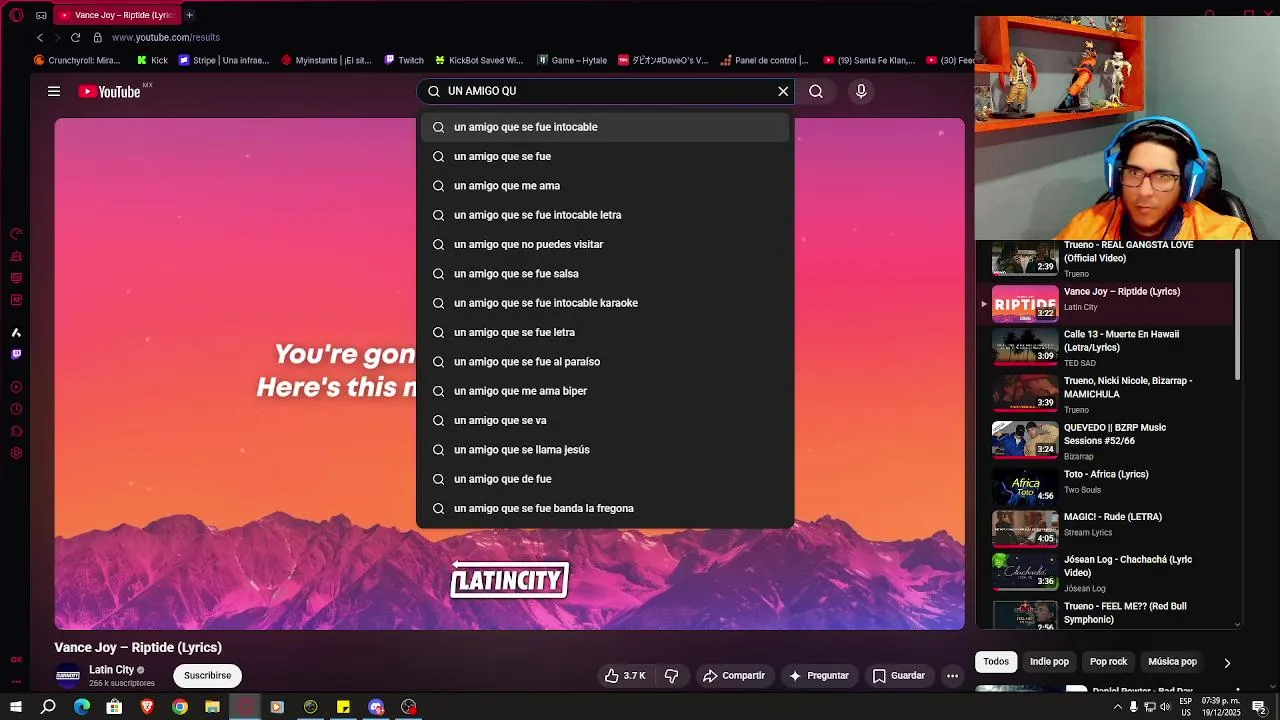This screenshot has width=1280, height=720.
Task: Open the Crunchyroll bookmark
Action: pyautogui.click(x=77, y=60)
